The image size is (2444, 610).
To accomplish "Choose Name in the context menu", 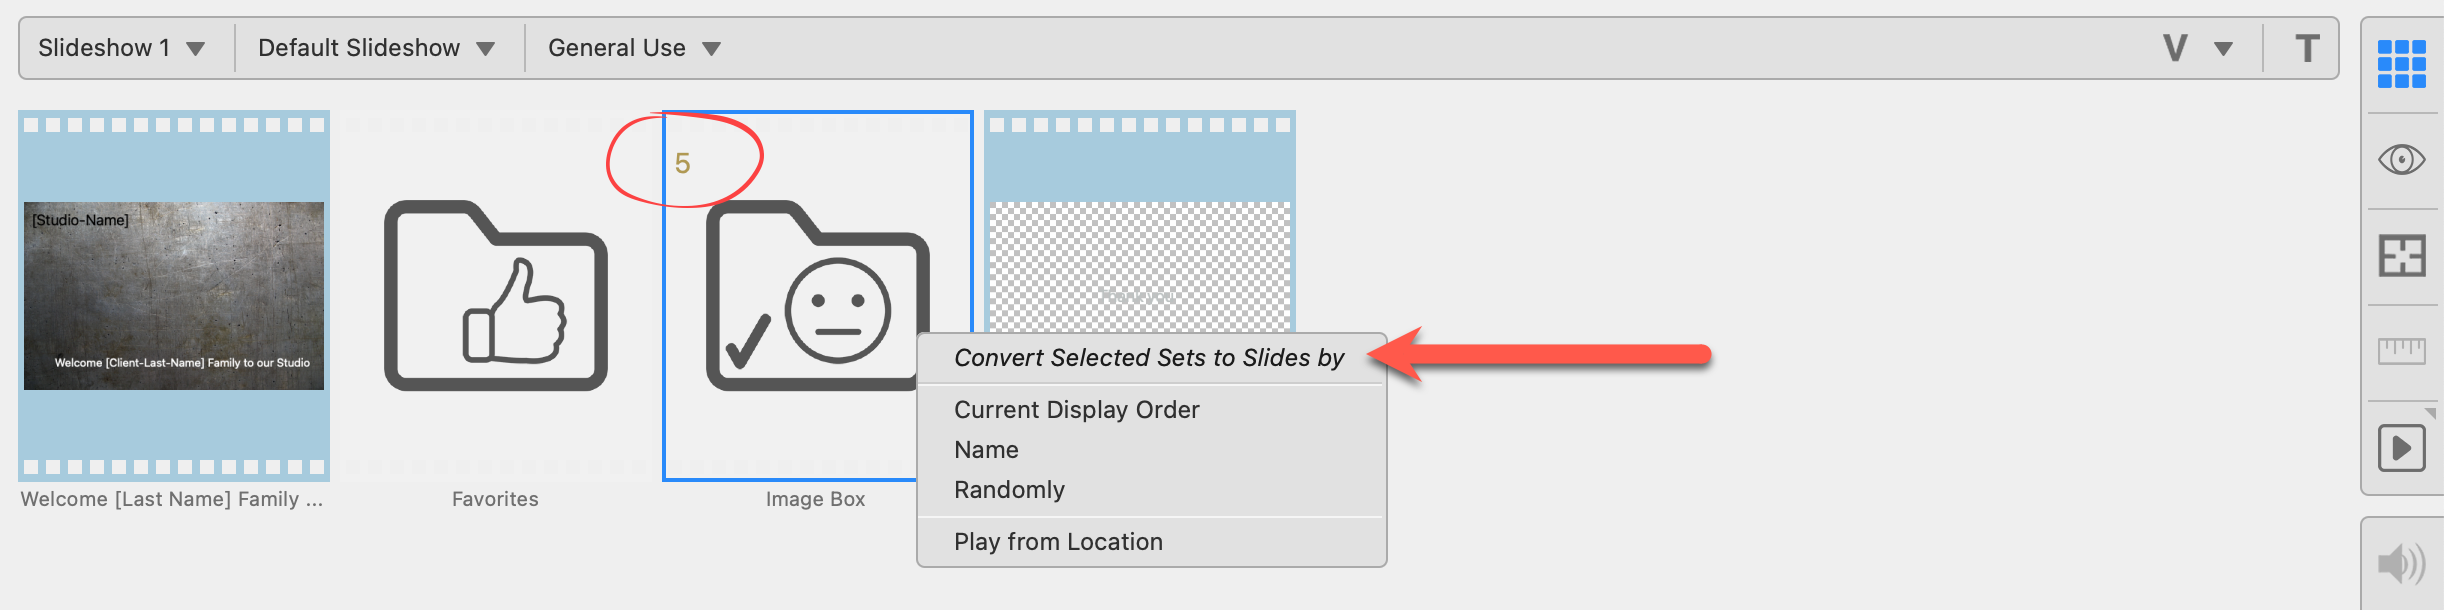I will click(986, 450).
